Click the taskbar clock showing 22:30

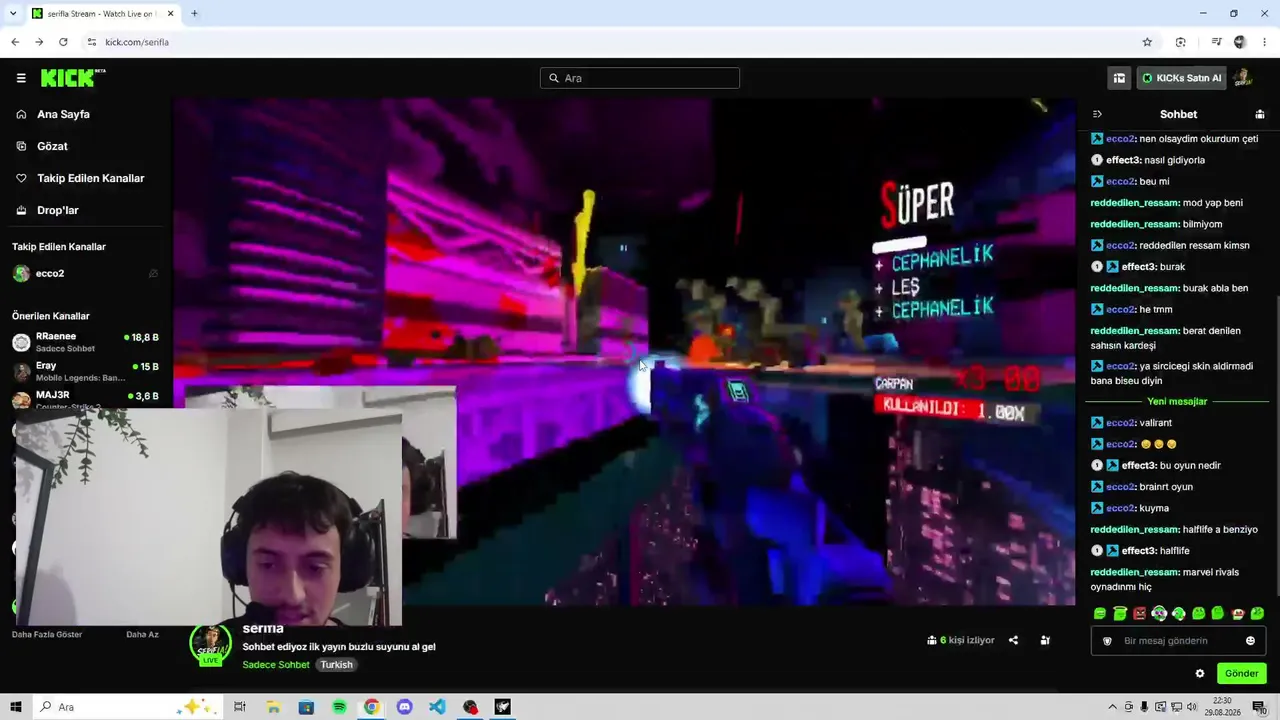point(1221,707)
